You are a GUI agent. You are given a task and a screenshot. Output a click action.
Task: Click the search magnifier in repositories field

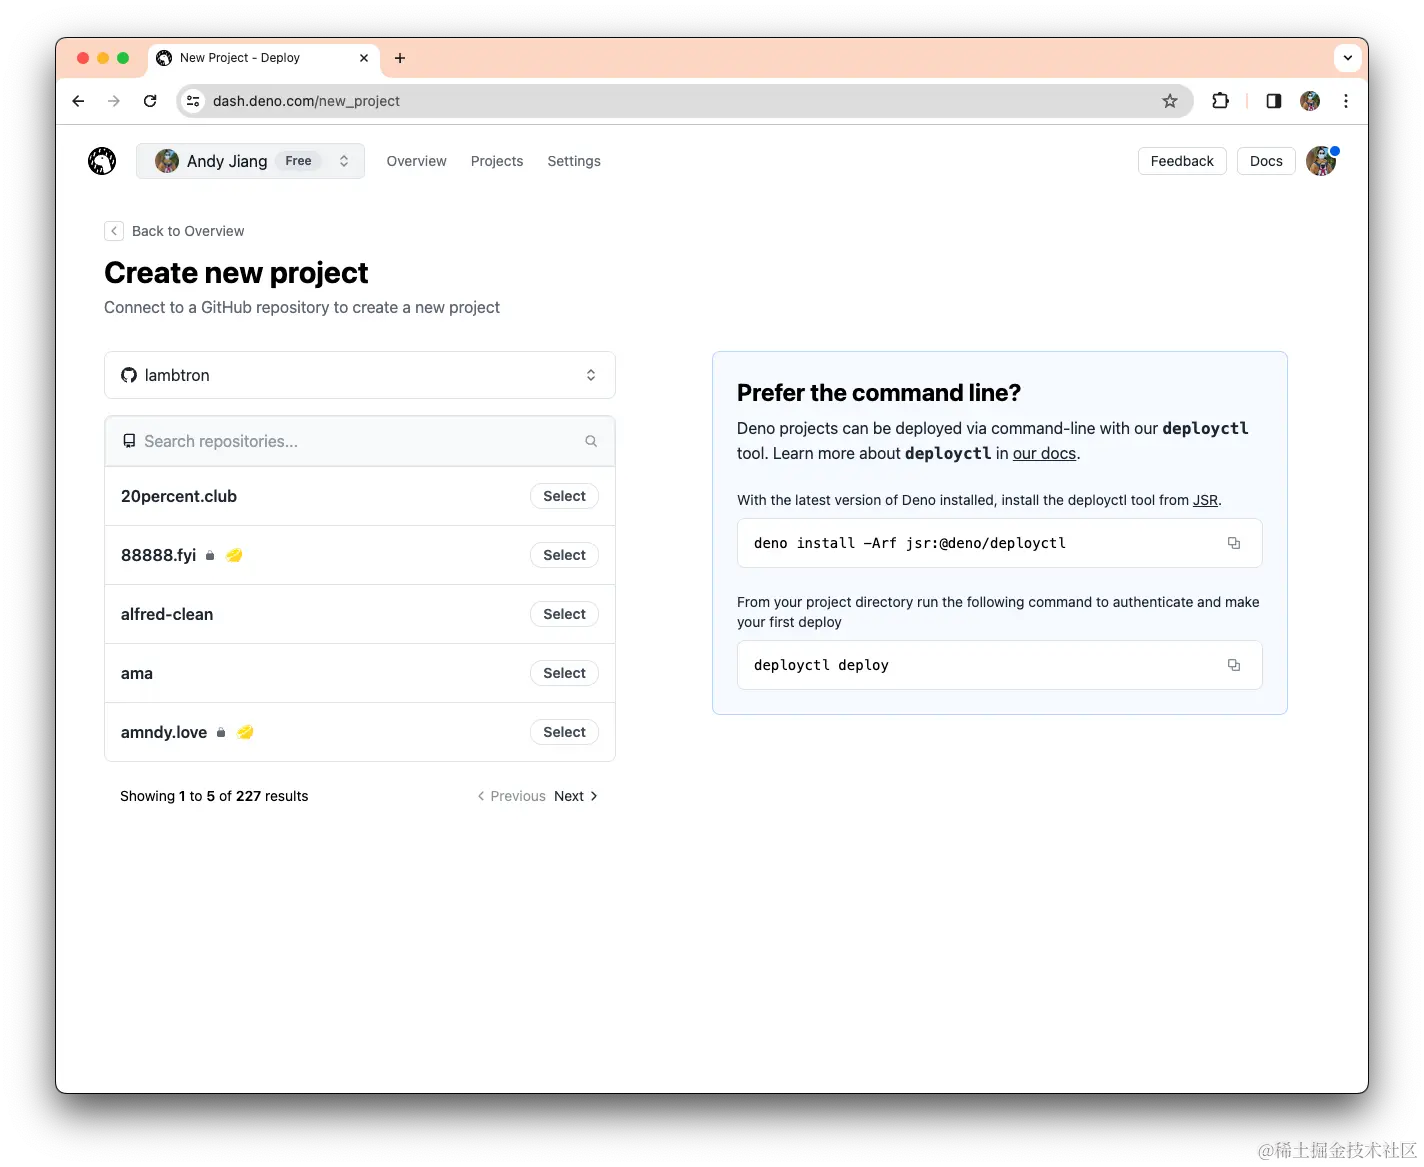coord(591,441)
